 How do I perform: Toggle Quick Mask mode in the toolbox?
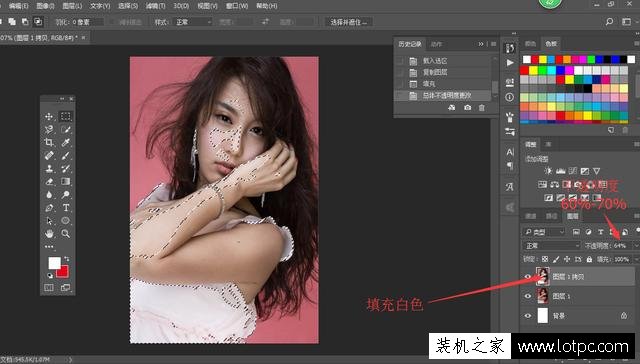(49, 288)
